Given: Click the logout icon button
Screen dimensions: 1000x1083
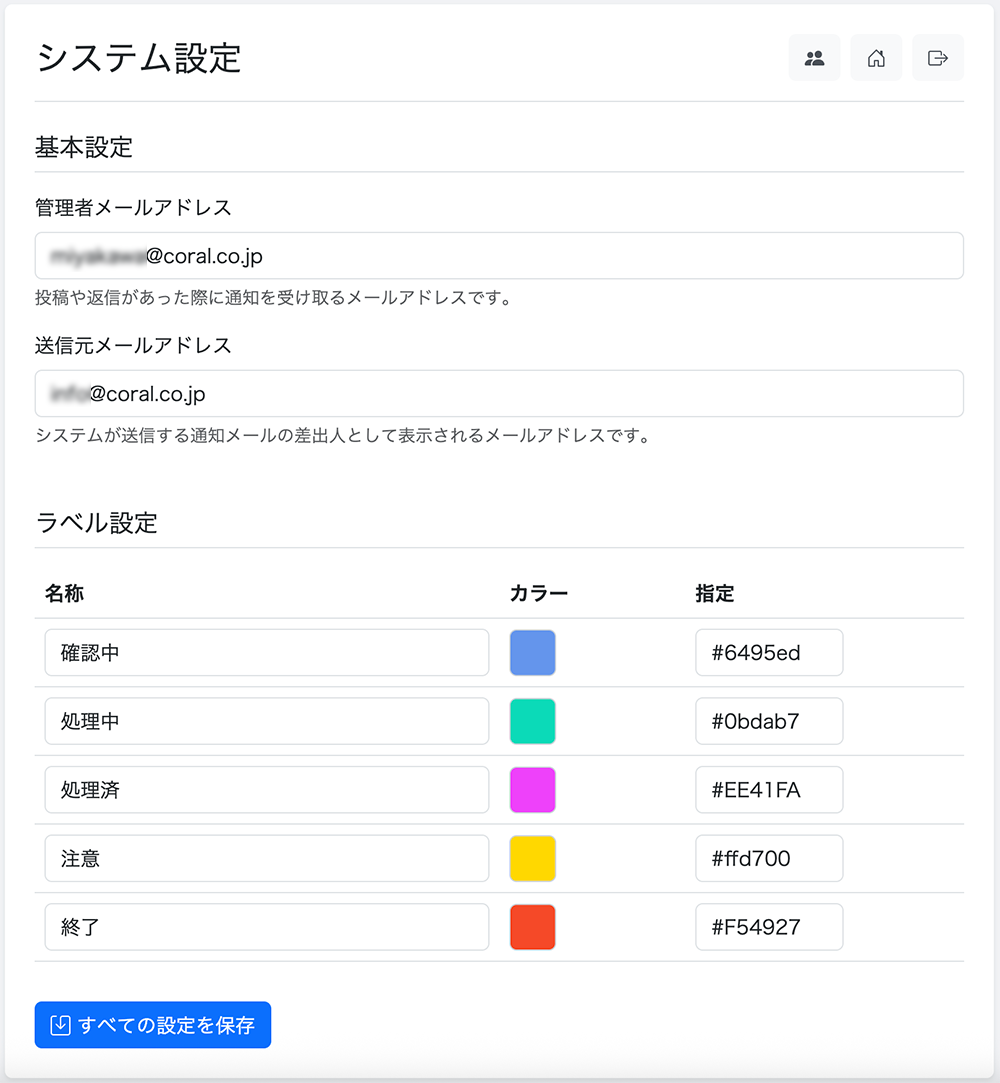Looking at the screenshot, I should tap(937, 58).
